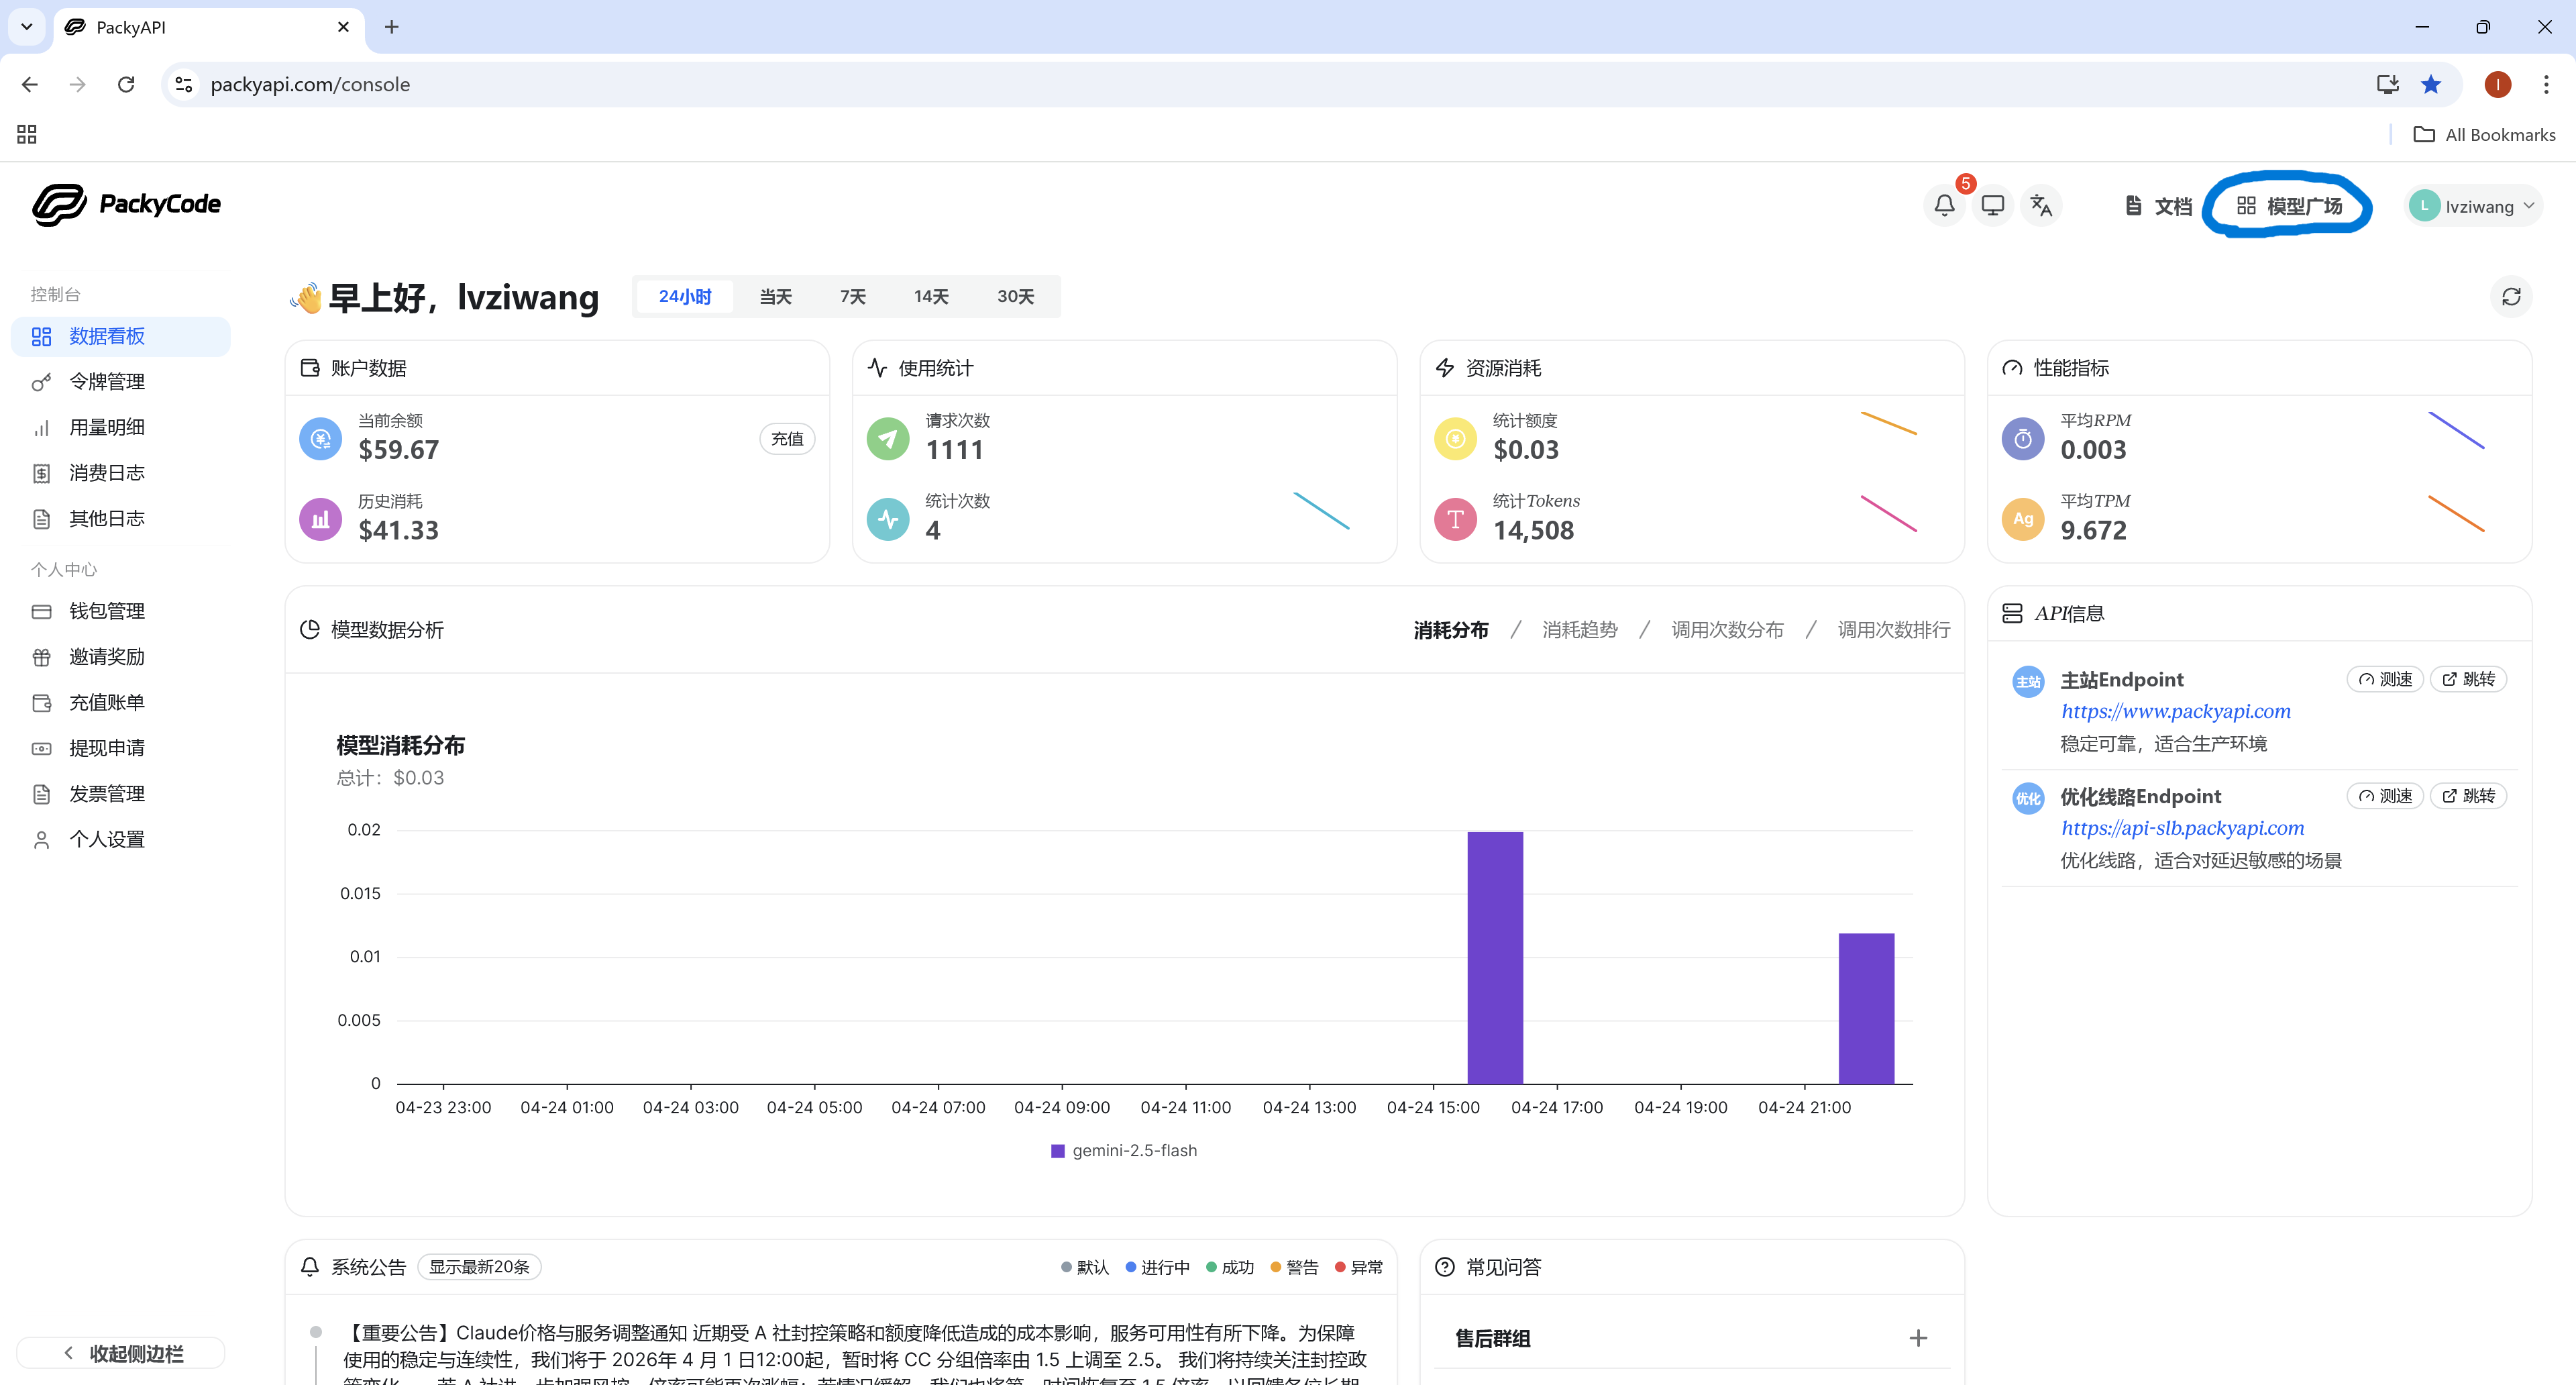
Task: Toggle gemini-2.5-flash purple legend swatch
Action: click(x=1057, y=1151)
